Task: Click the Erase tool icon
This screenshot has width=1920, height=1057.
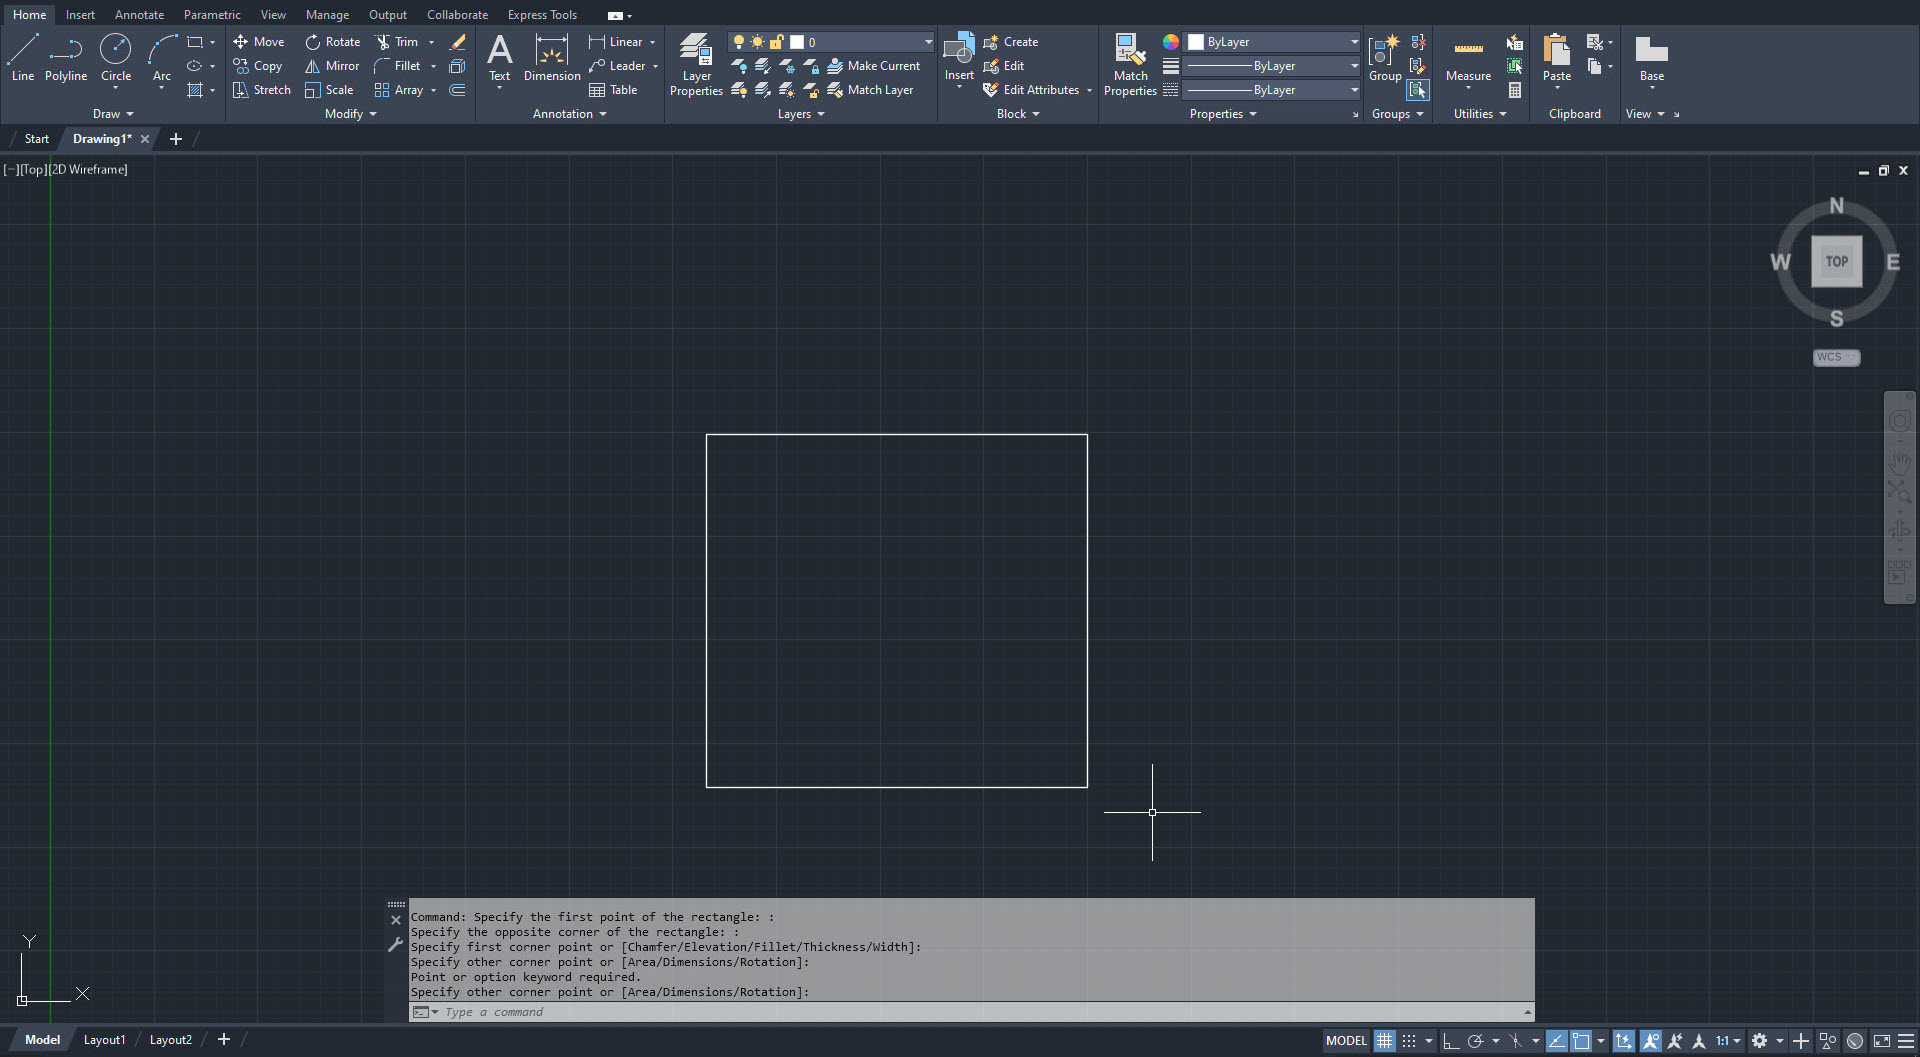Action: pos(458,42)
